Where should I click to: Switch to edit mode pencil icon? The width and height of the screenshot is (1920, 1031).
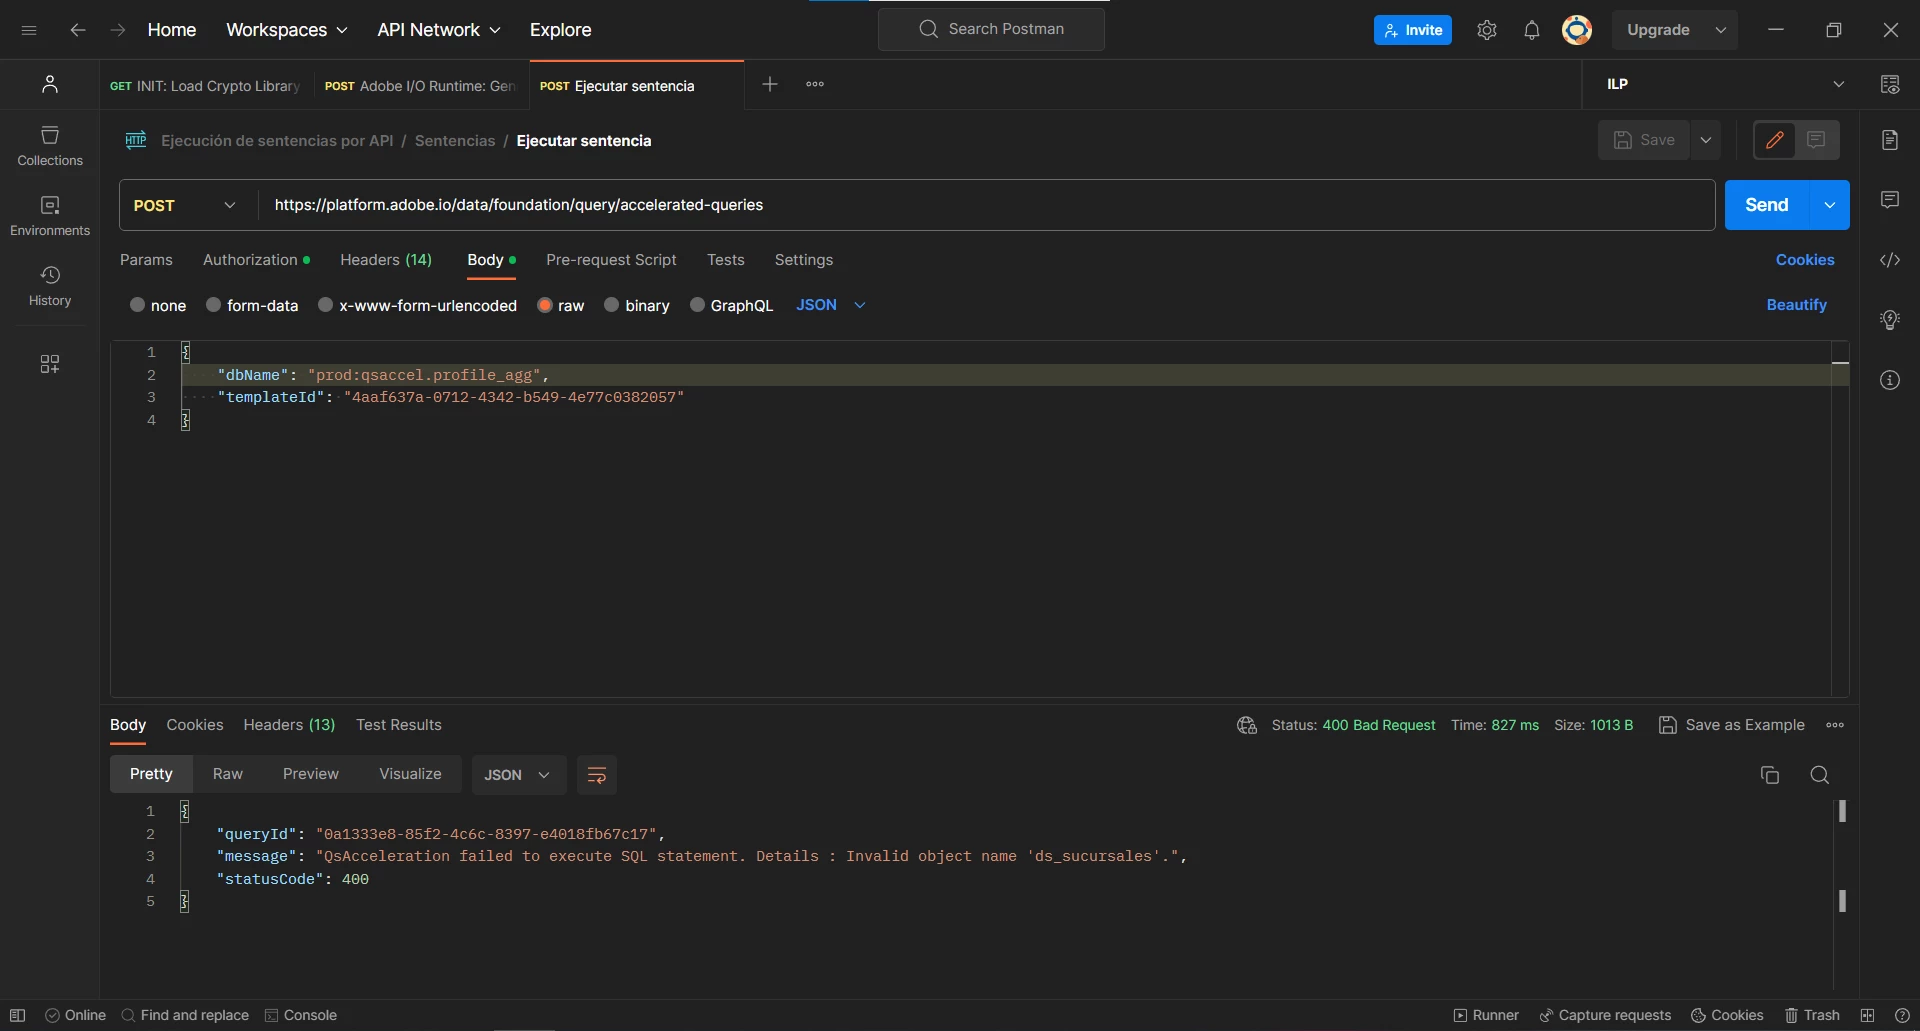(1775, 140)
